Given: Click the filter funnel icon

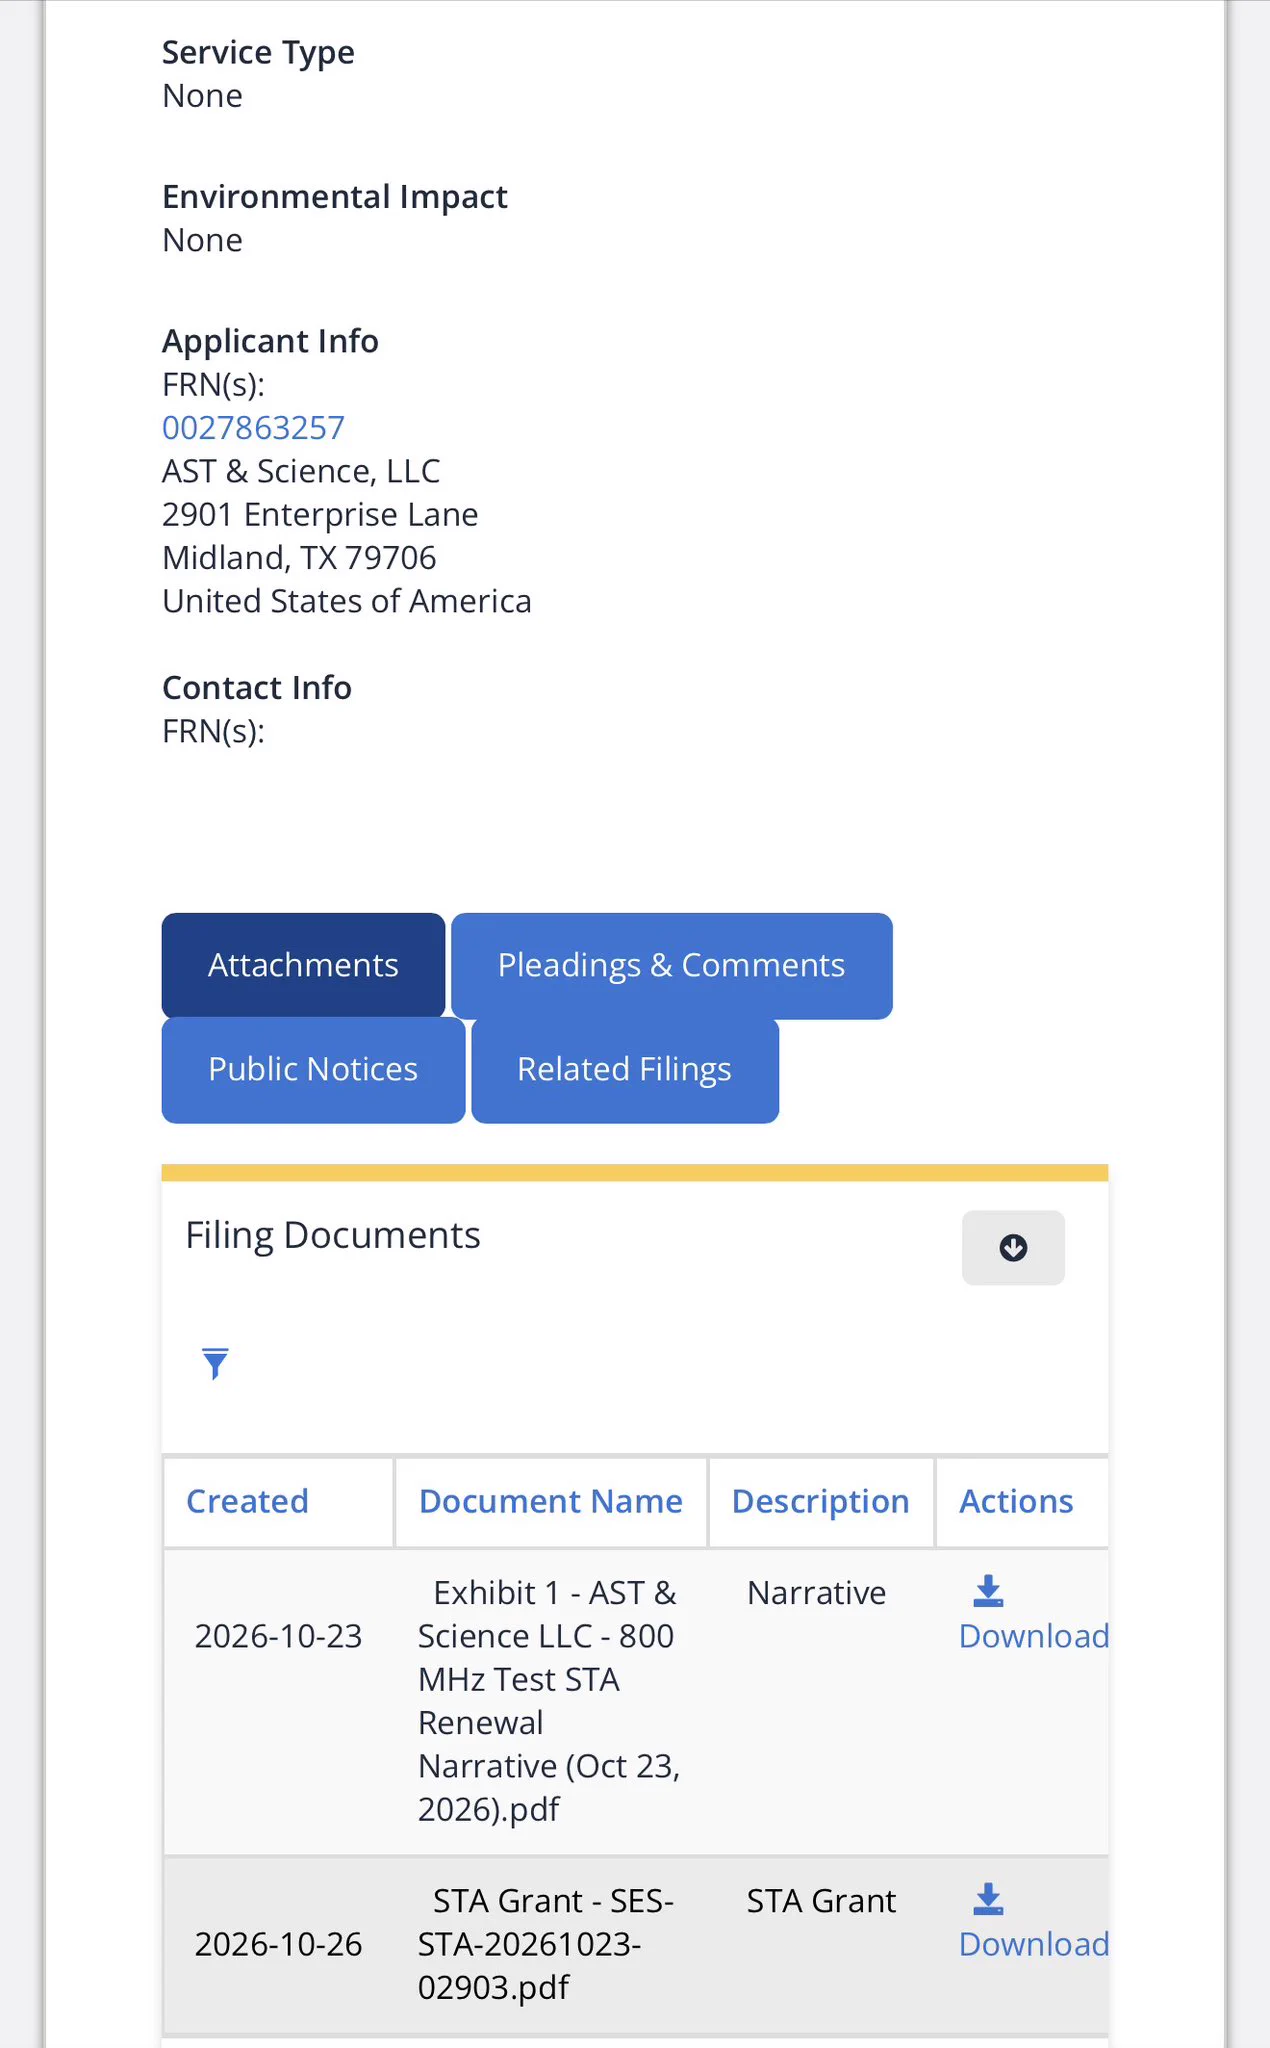Looking at the screenshot, I should [x=215, y=1363].
